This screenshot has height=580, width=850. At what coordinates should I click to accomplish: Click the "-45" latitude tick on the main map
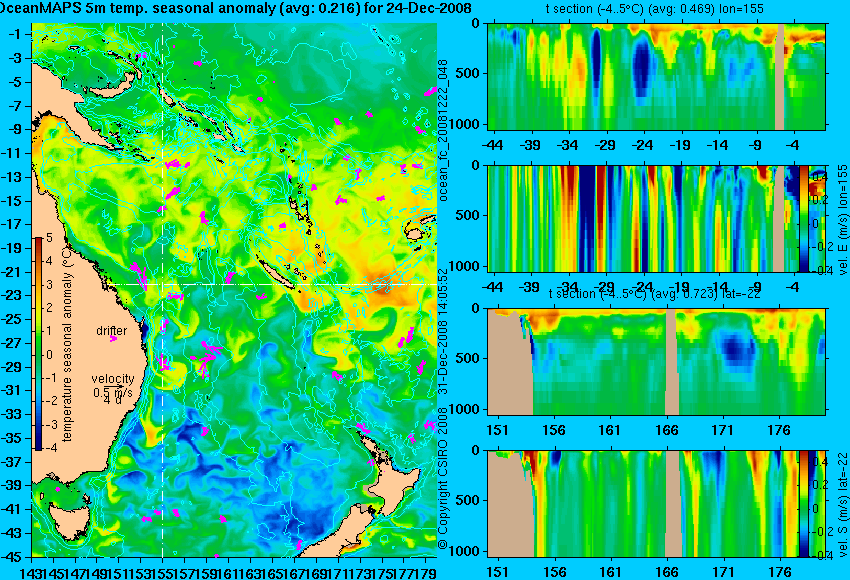[x=13, y=557]
